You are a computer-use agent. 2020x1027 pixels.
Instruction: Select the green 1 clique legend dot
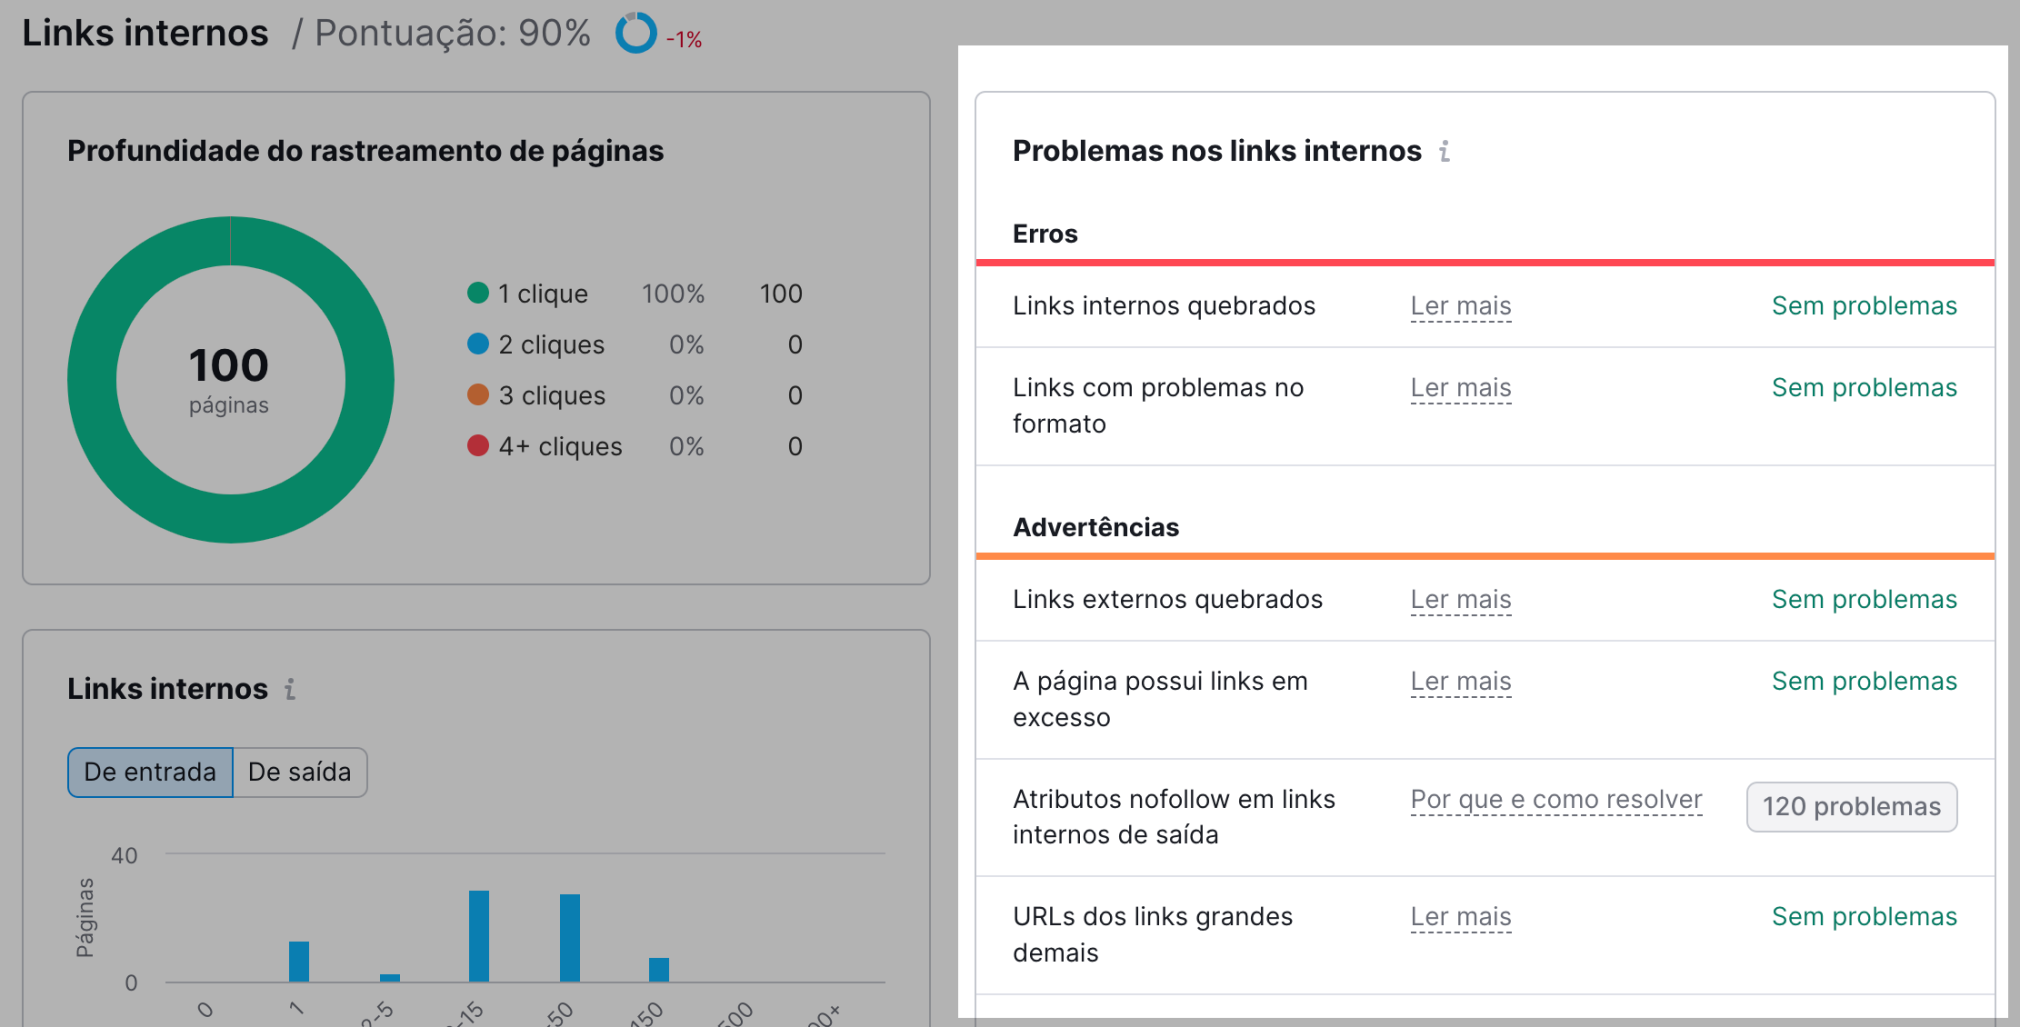tap(478, 293)
